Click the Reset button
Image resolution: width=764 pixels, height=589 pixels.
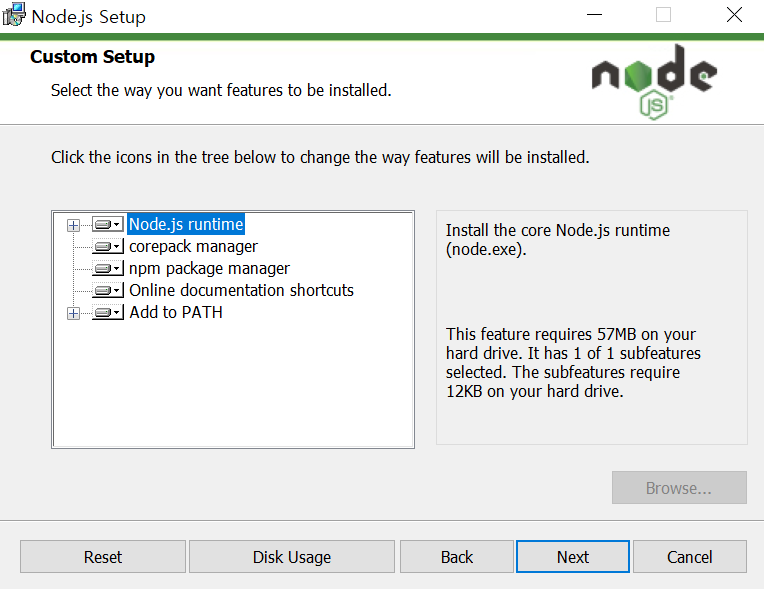[x=103, y=556]
